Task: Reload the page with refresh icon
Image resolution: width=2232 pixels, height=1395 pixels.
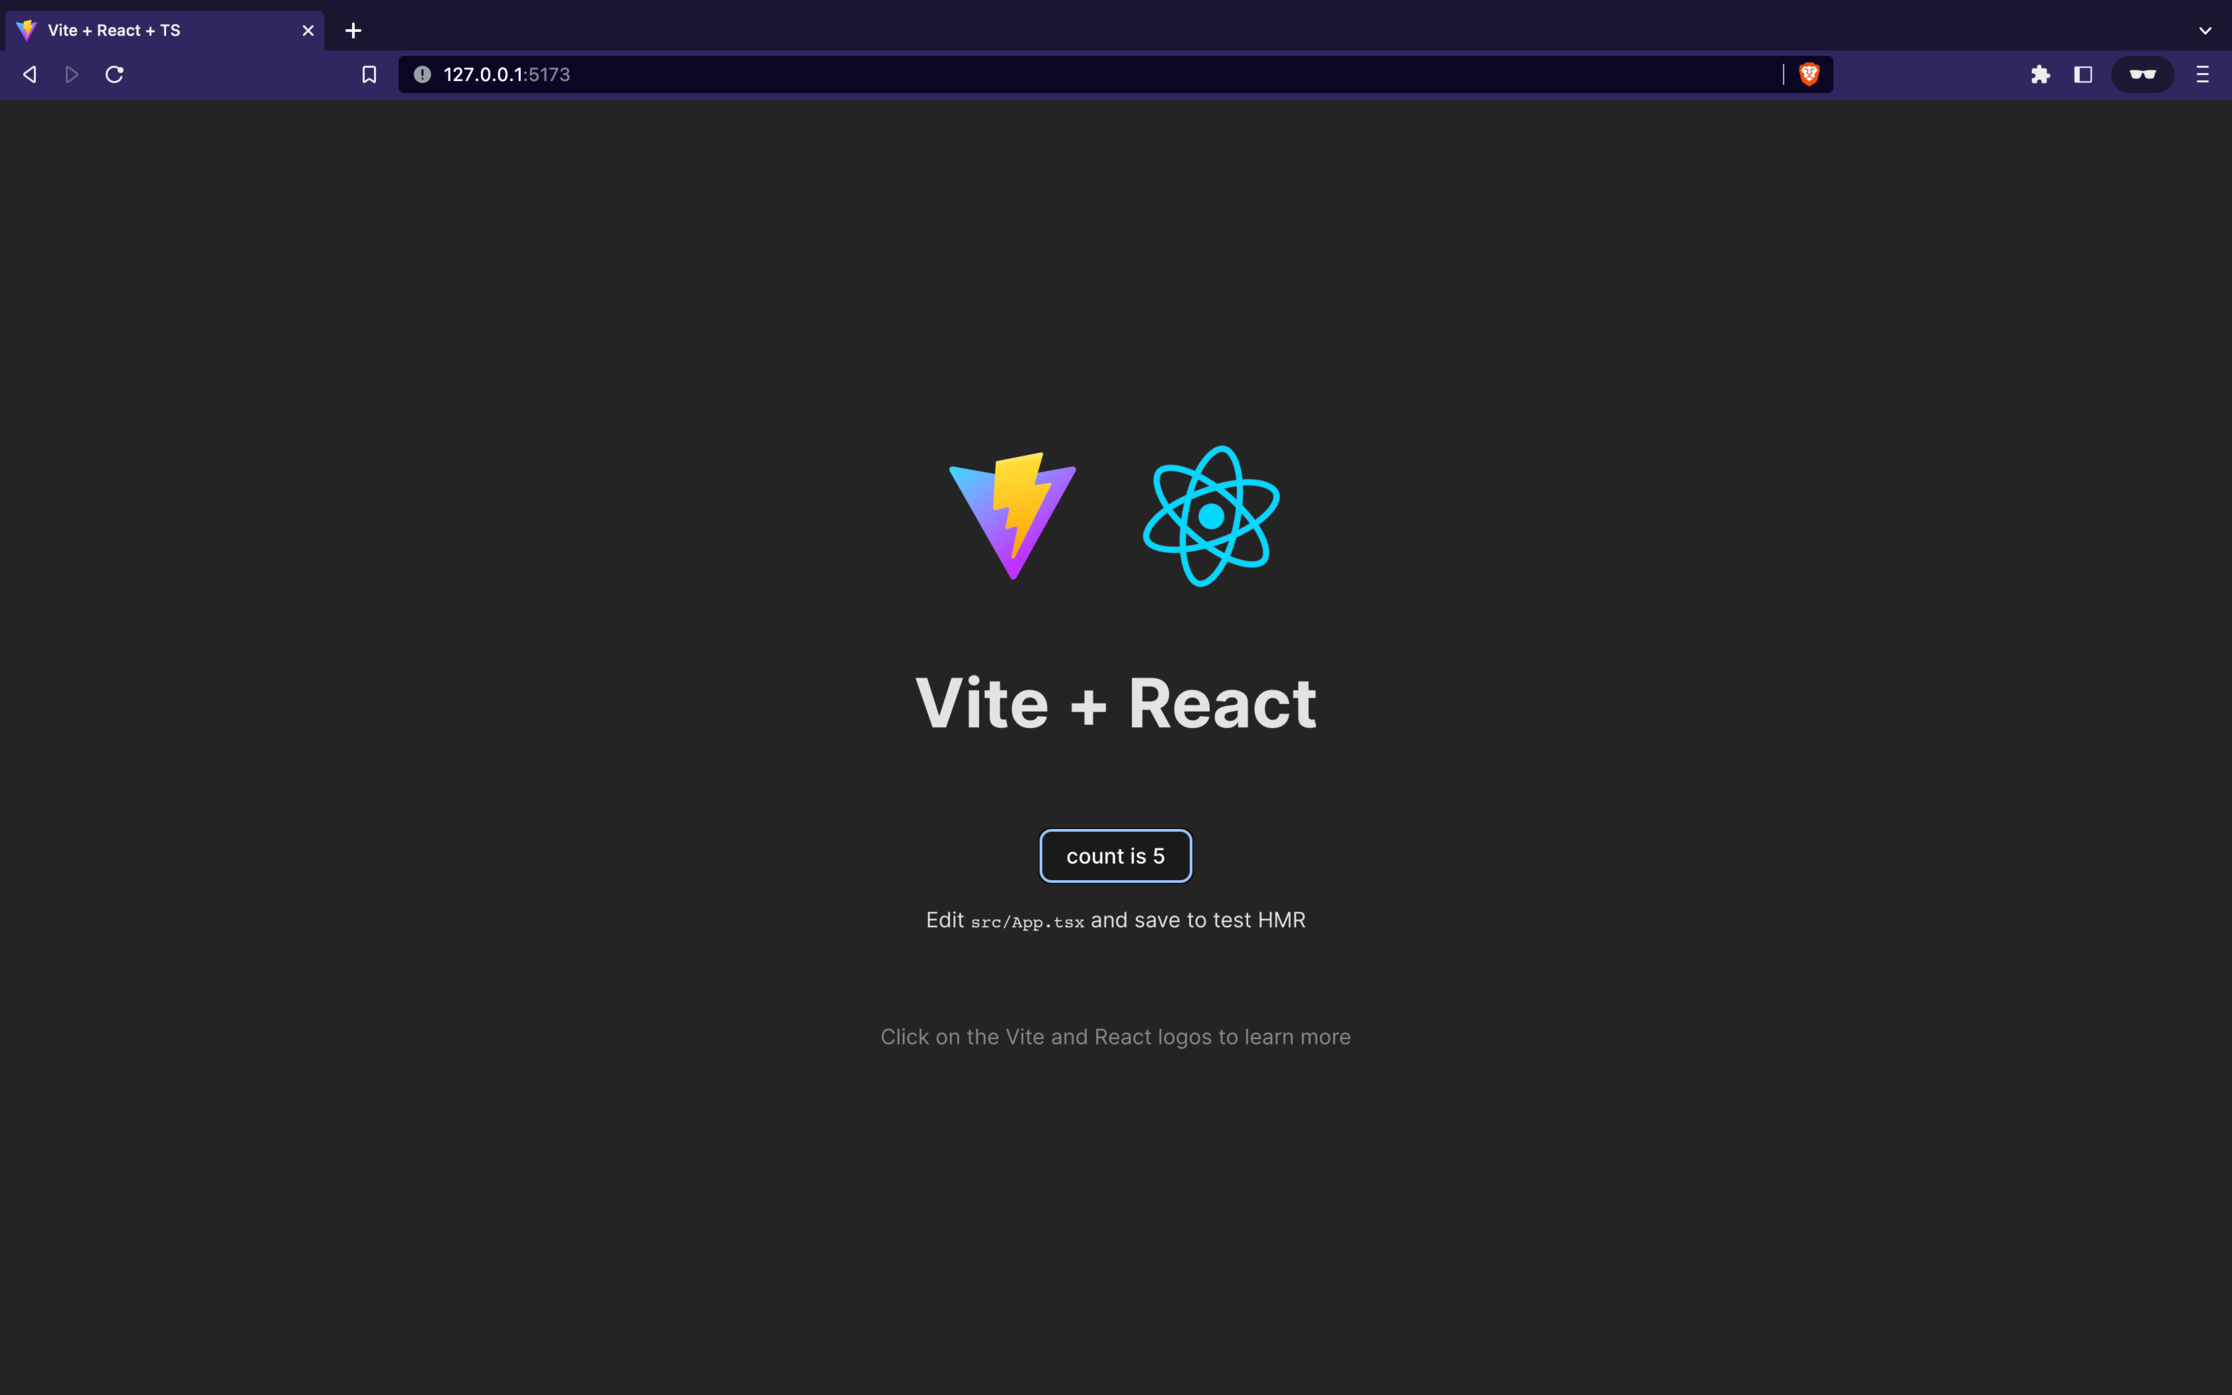Action: click(115, 74)
